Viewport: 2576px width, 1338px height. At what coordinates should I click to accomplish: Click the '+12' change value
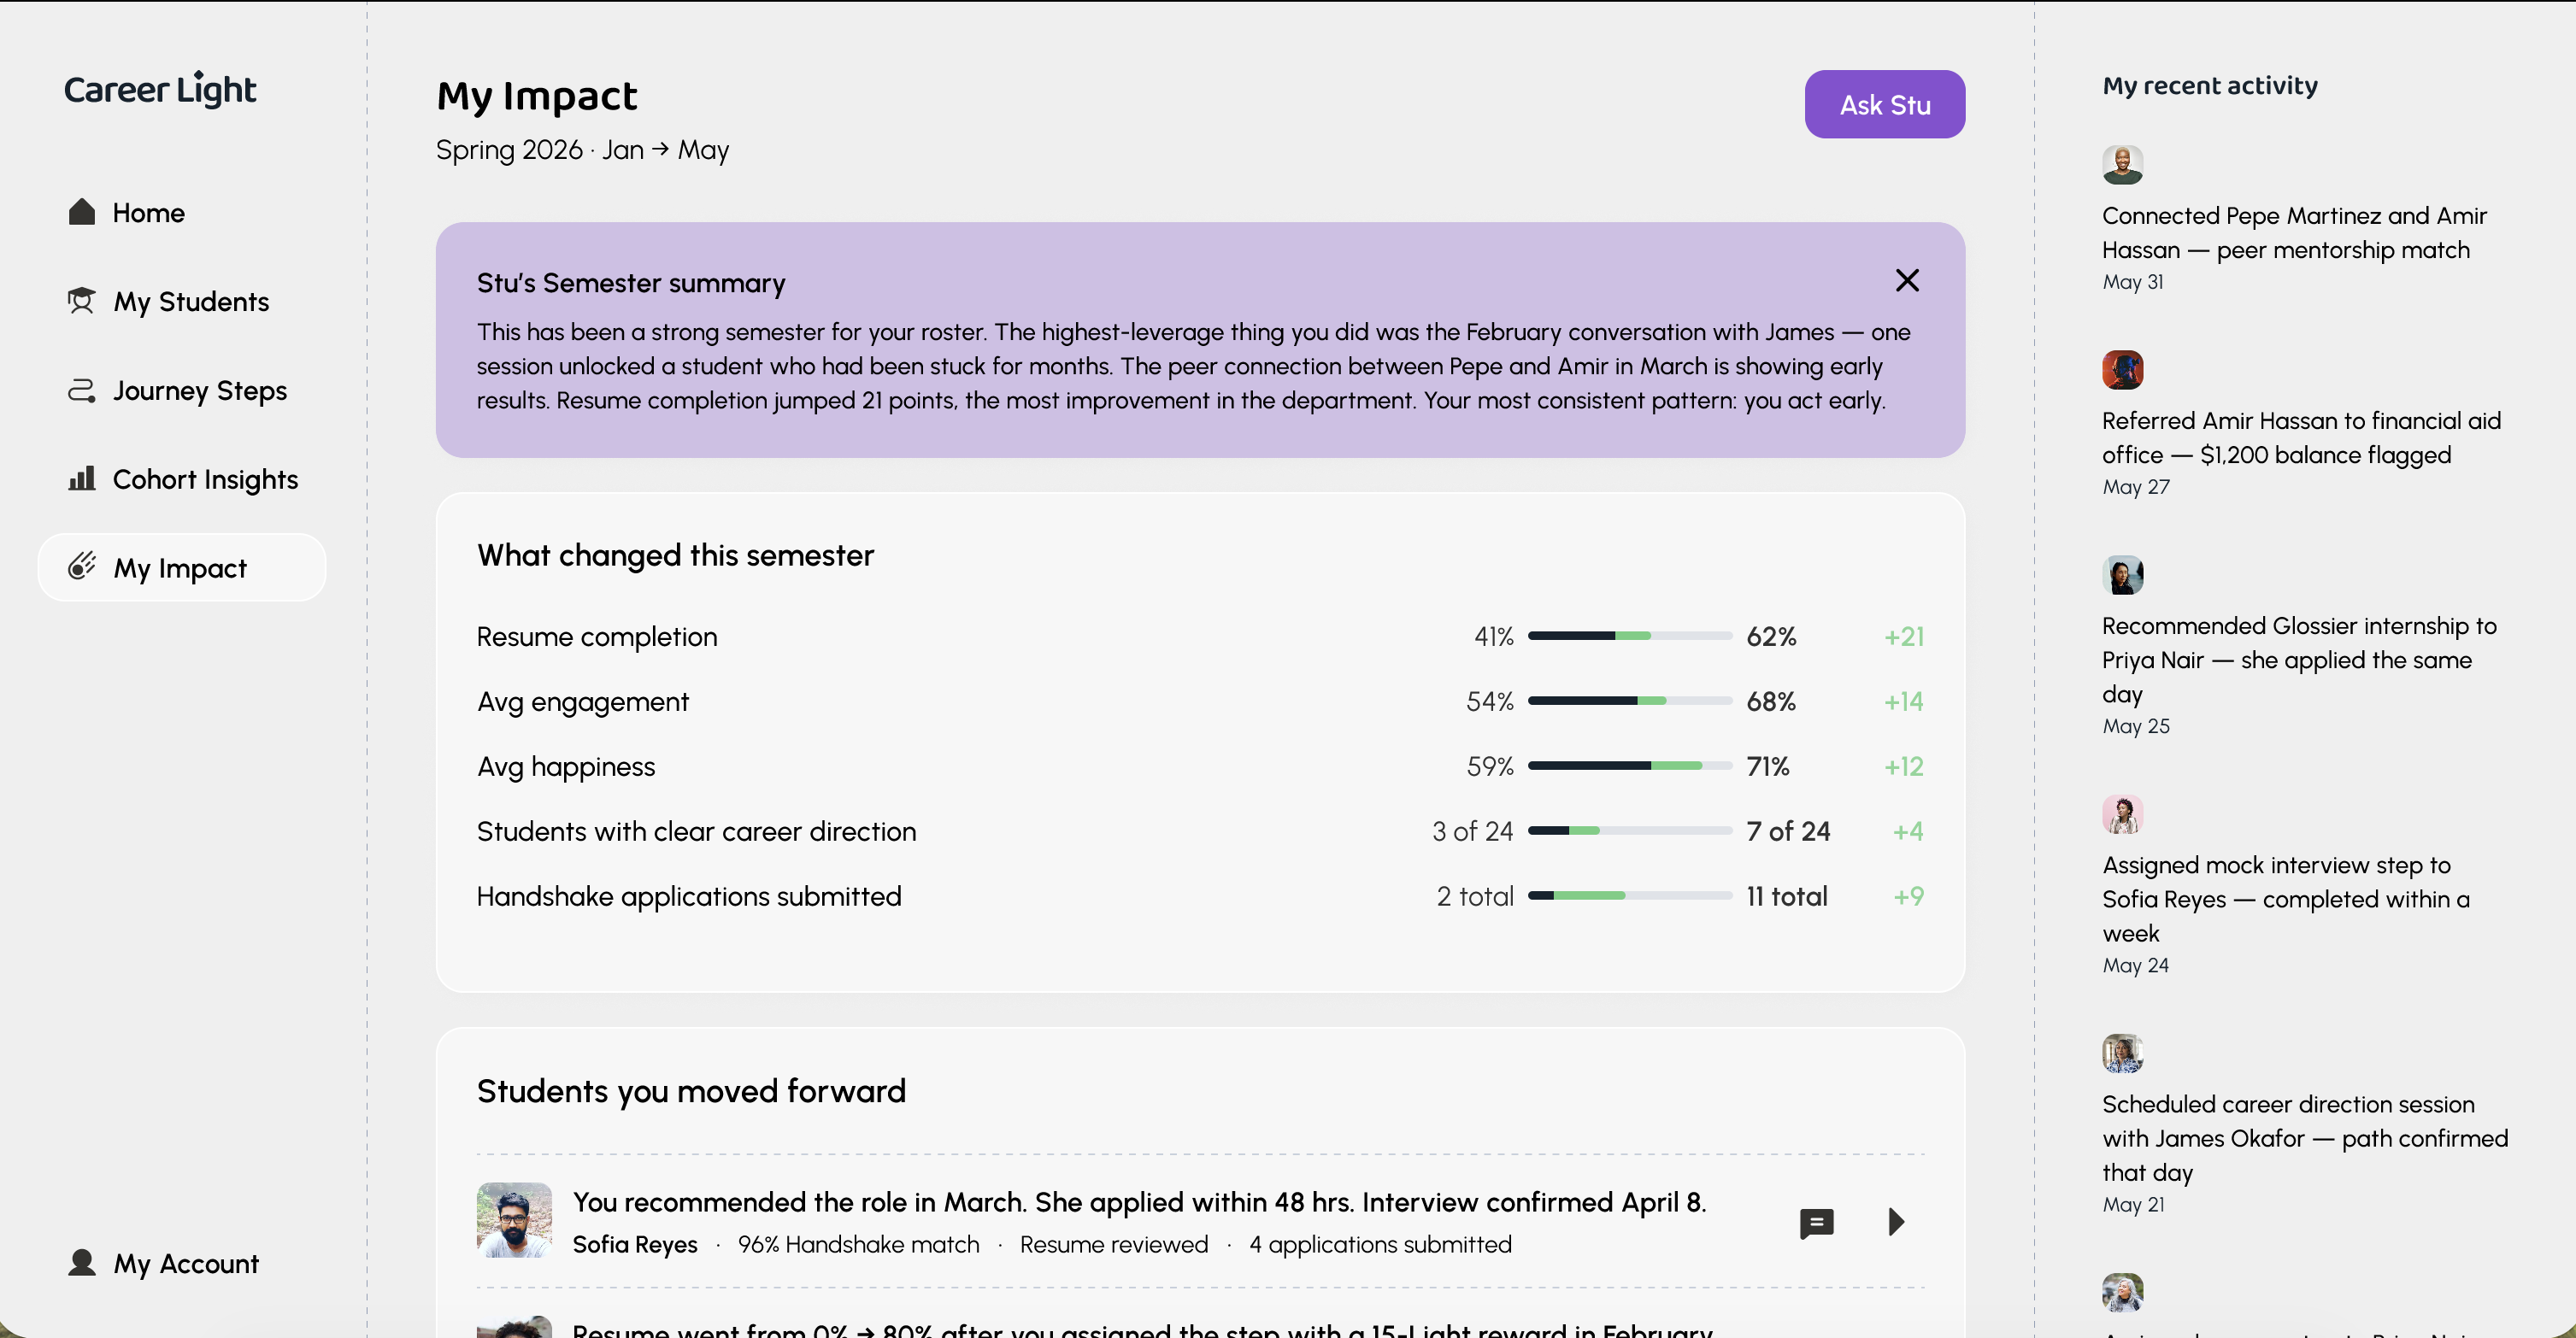point(1904,767)
